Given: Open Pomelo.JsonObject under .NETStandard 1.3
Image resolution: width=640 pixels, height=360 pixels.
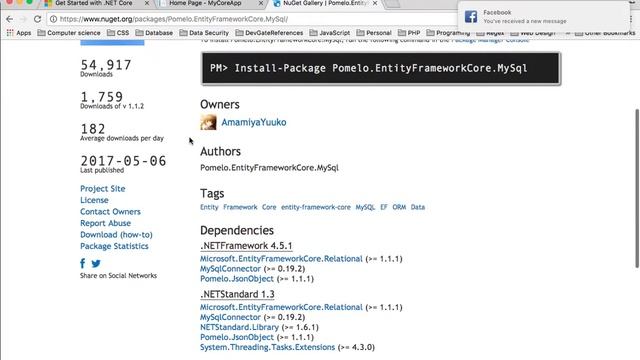Looking at the screenshot, I should [x=237, y=337].
